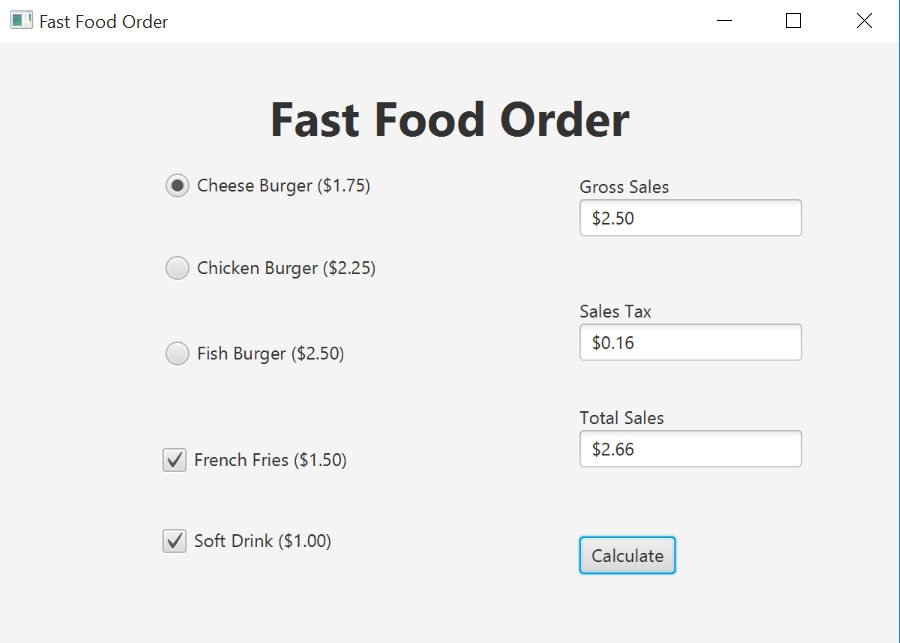Select the Total Sales field
The height and width of the screenshot is (643, 900).
coord(690,448)
